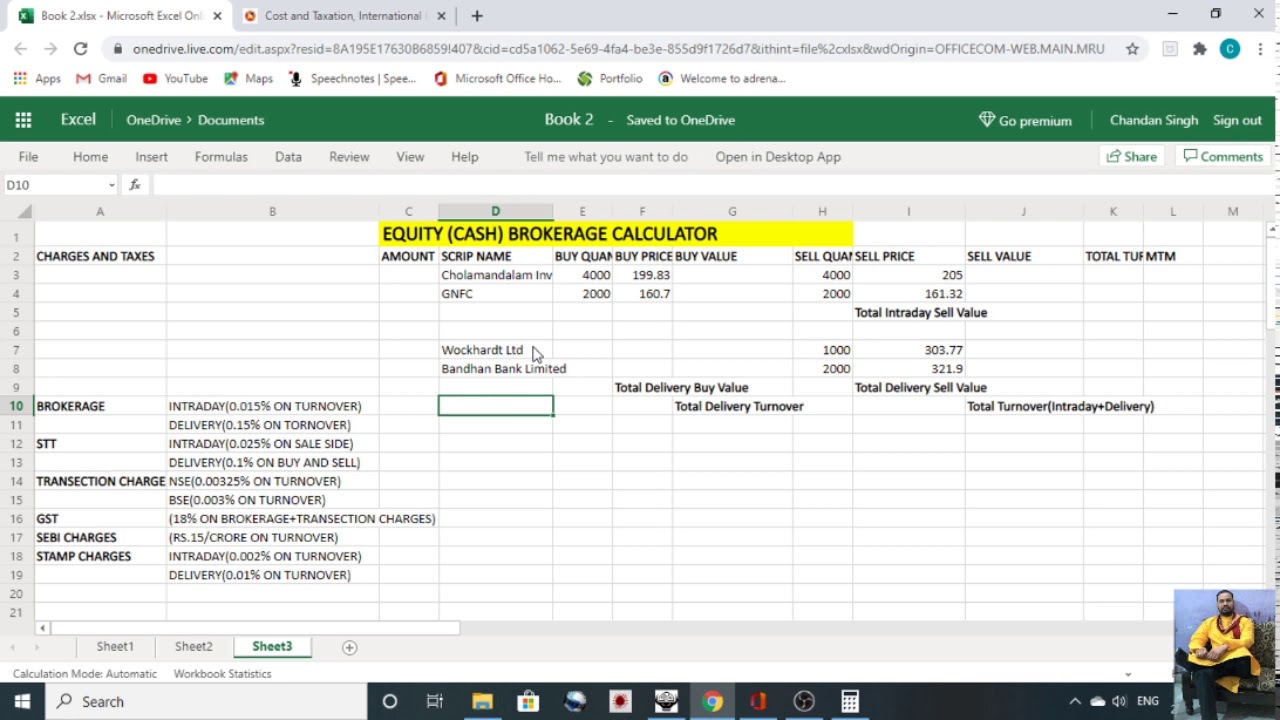Click the volume icon in system tray
This screenshot has height=720, width=1280.
click(x=1119, y=701)
